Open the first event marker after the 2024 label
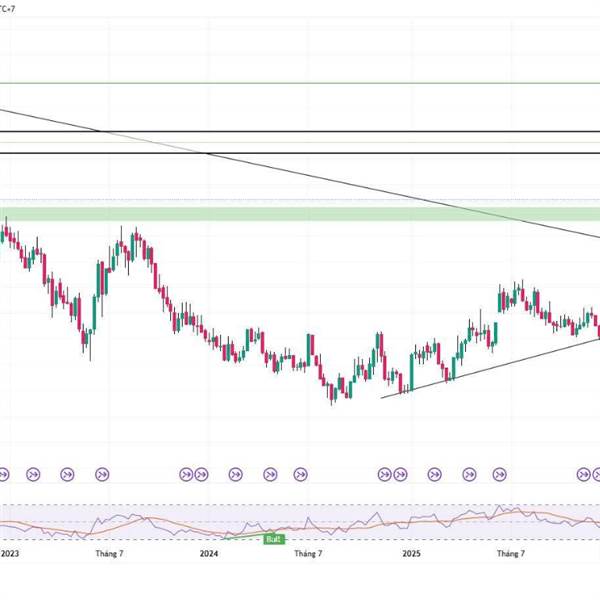The width and height of the screenshot is (600, 600). [235, 474]
